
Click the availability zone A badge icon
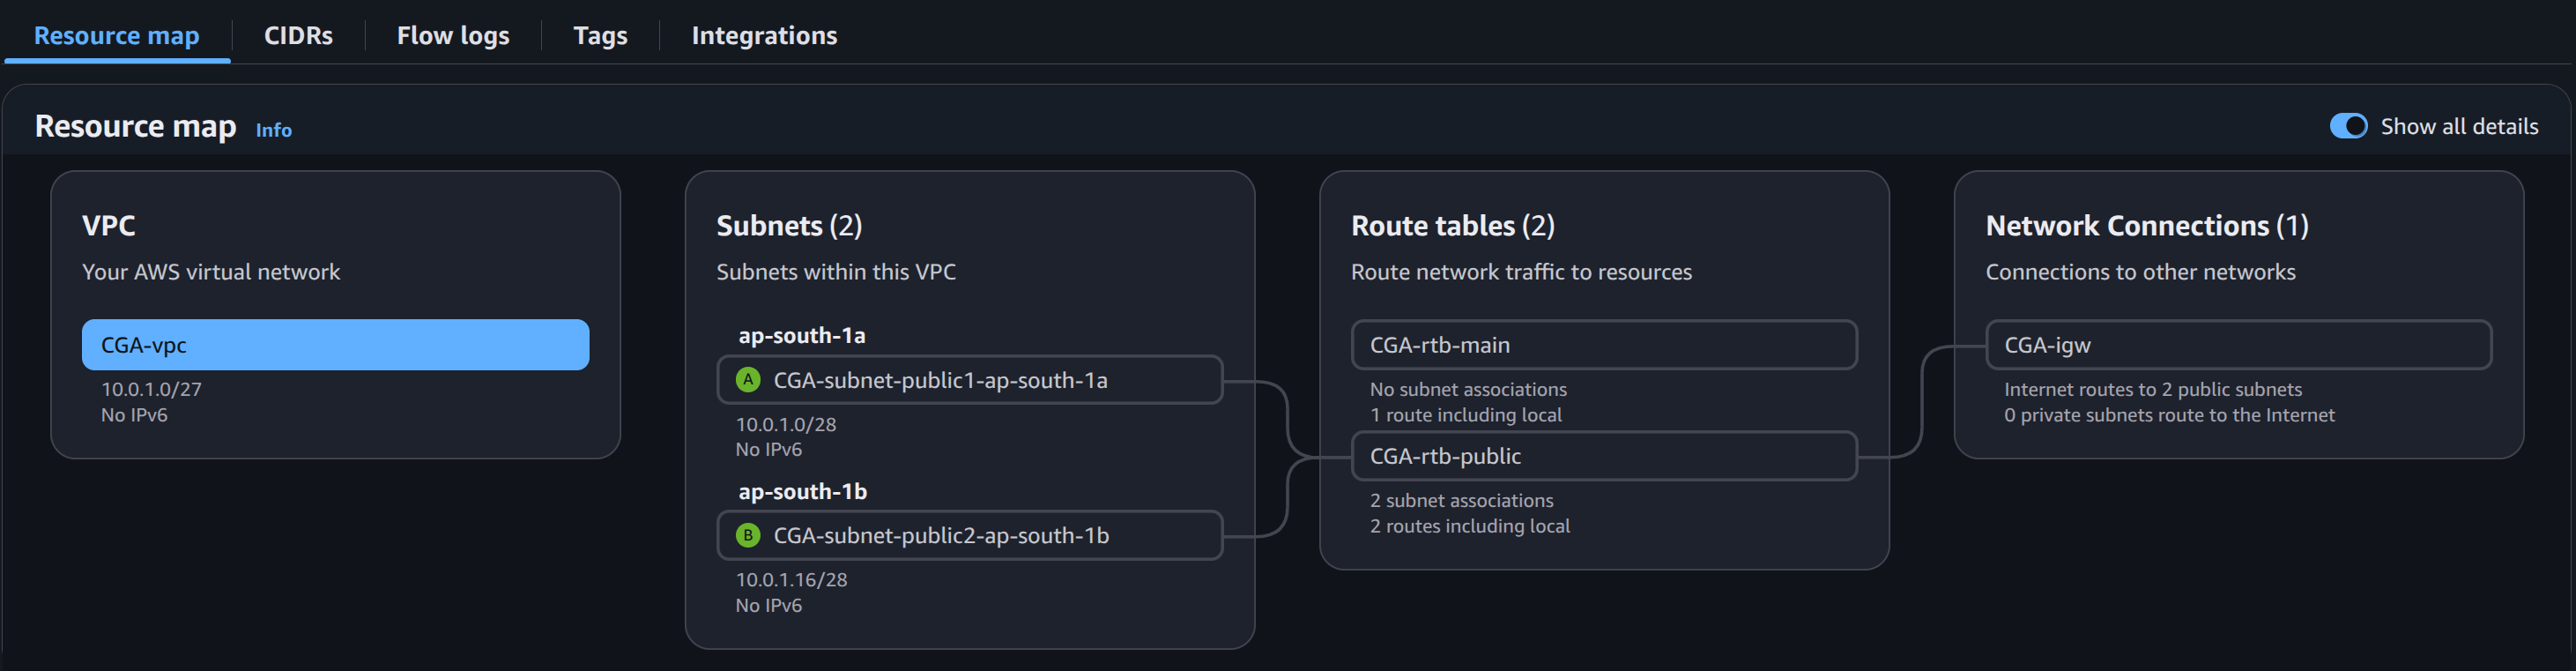(x=746, y=380)
